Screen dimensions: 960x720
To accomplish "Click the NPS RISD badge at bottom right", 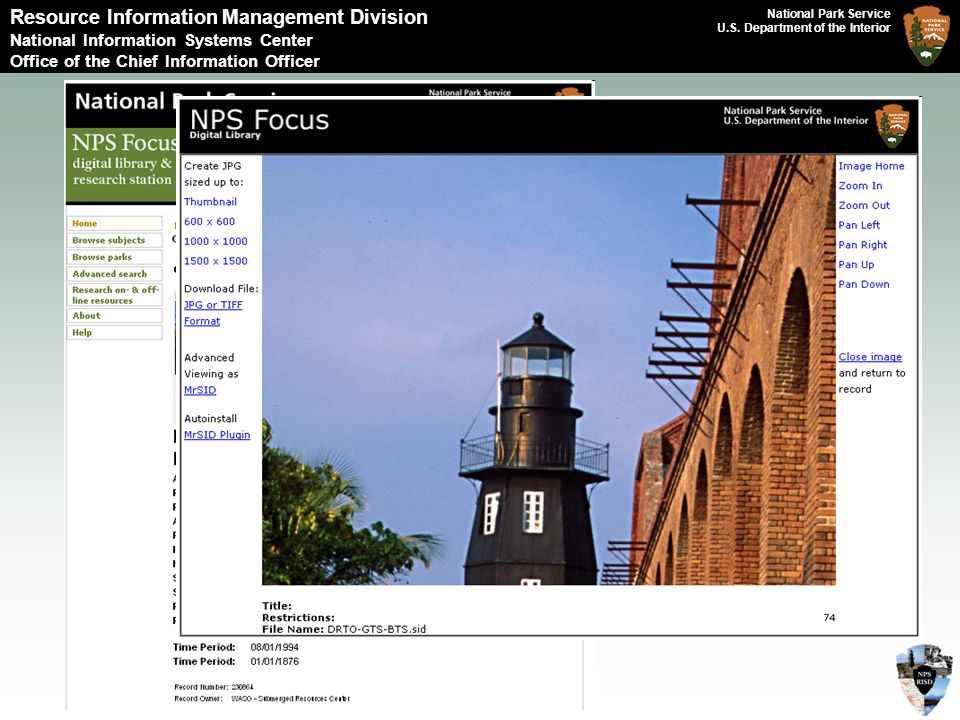I will tap(924, 678).
